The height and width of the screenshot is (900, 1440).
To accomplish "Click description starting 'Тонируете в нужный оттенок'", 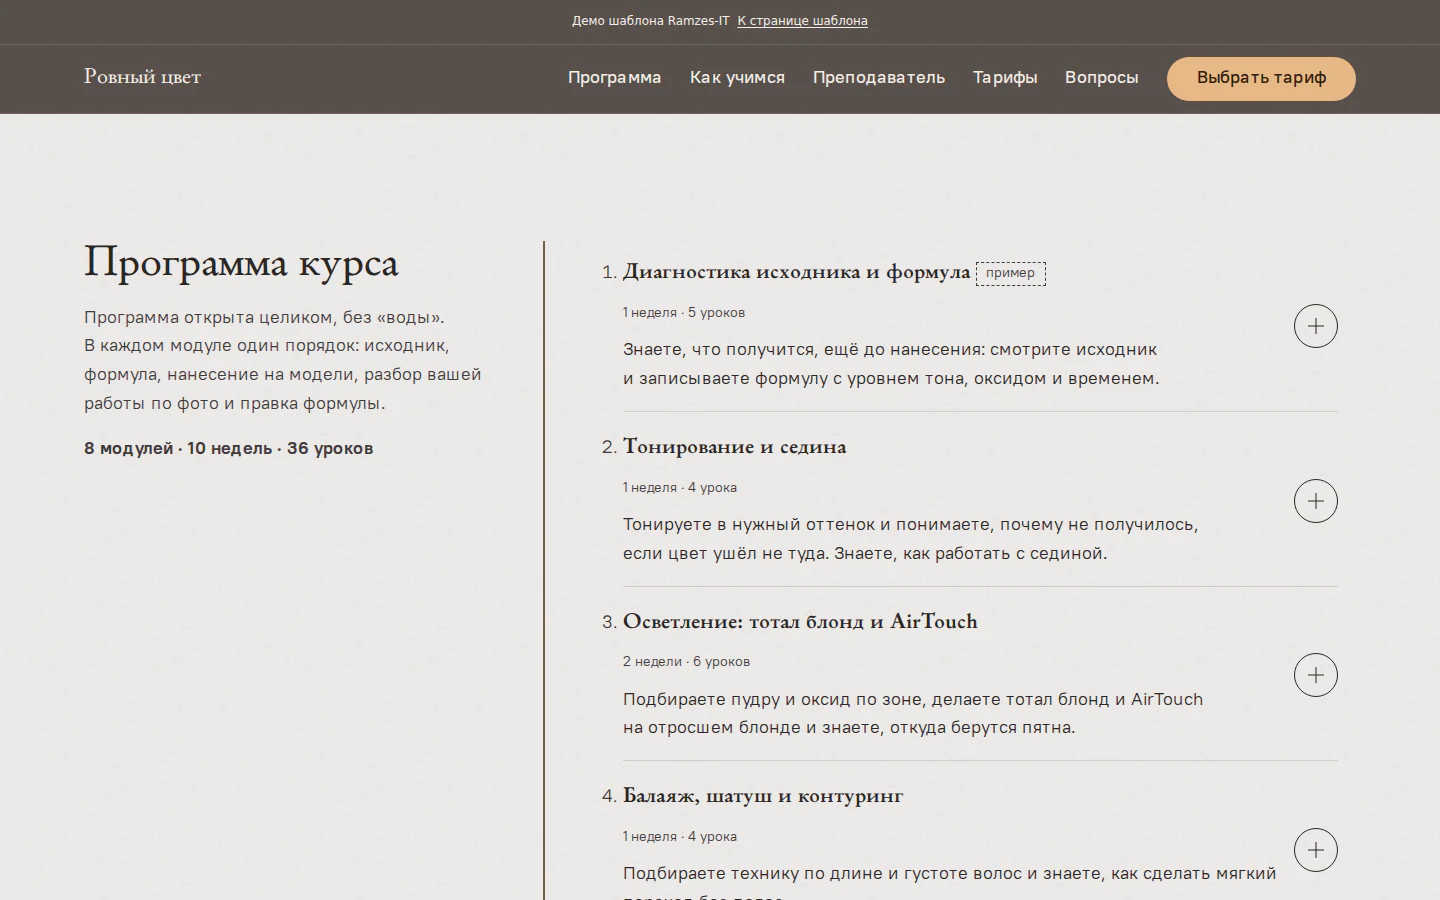I will [x=910, y=539].
